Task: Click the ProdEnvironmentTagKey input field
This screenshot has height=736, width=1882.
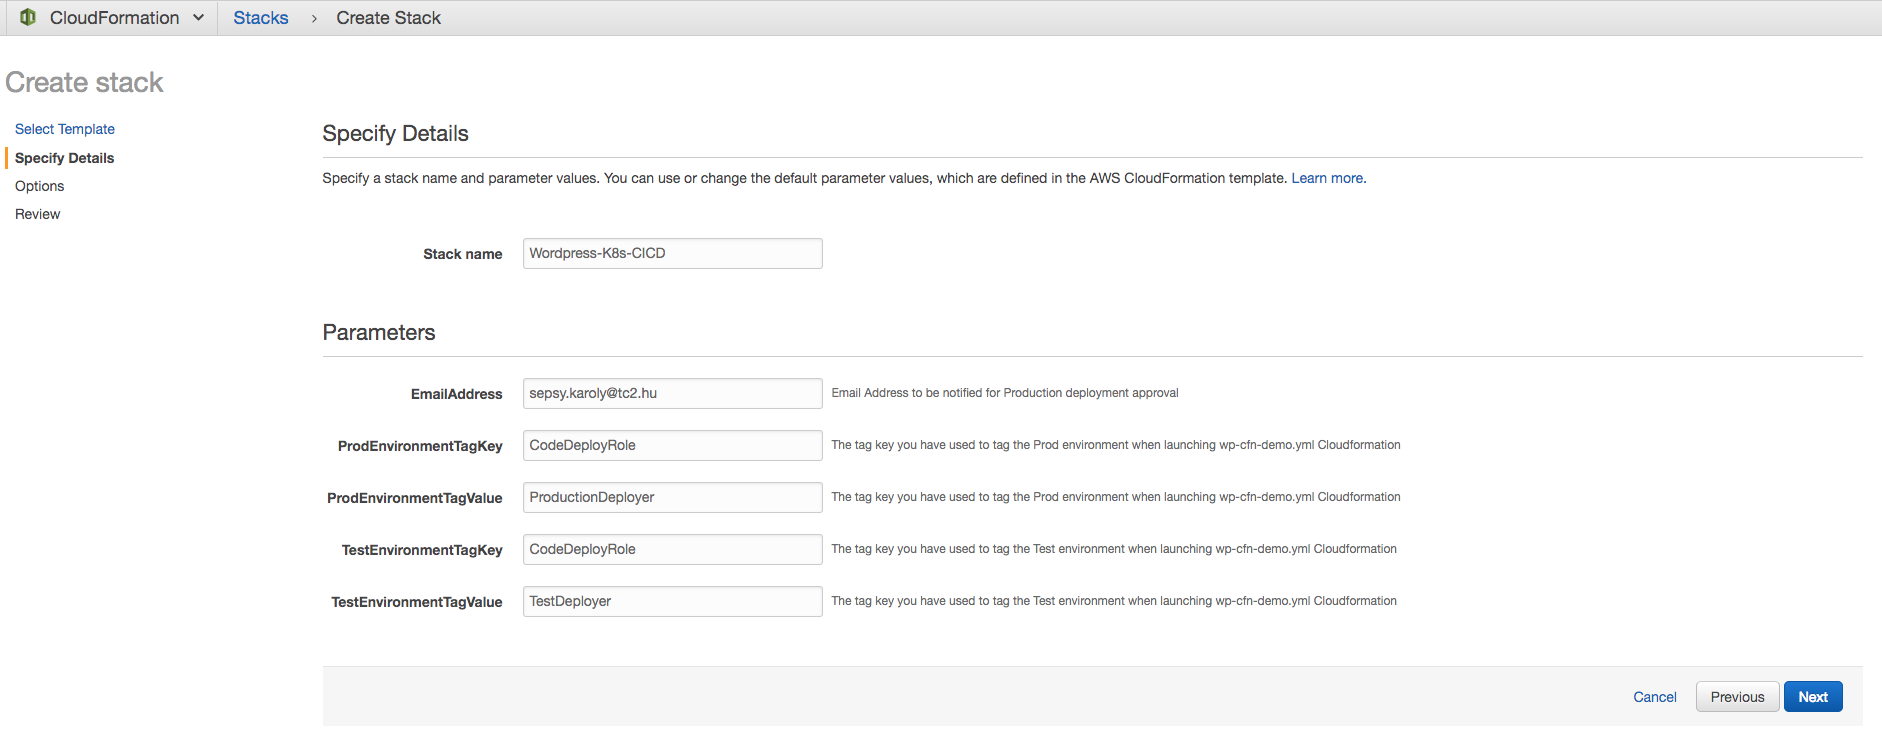Action: [672, 445]
